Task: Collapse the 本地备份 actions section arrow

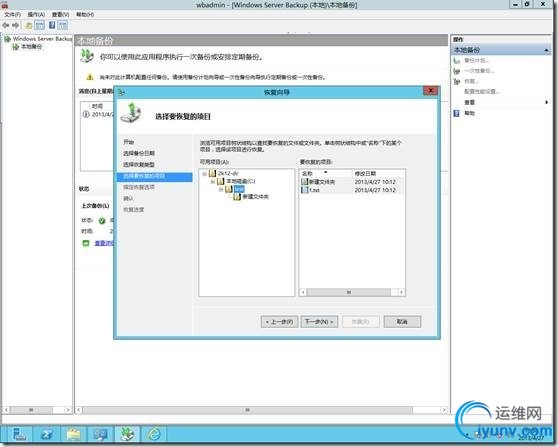Action: (x=546, y=50)
